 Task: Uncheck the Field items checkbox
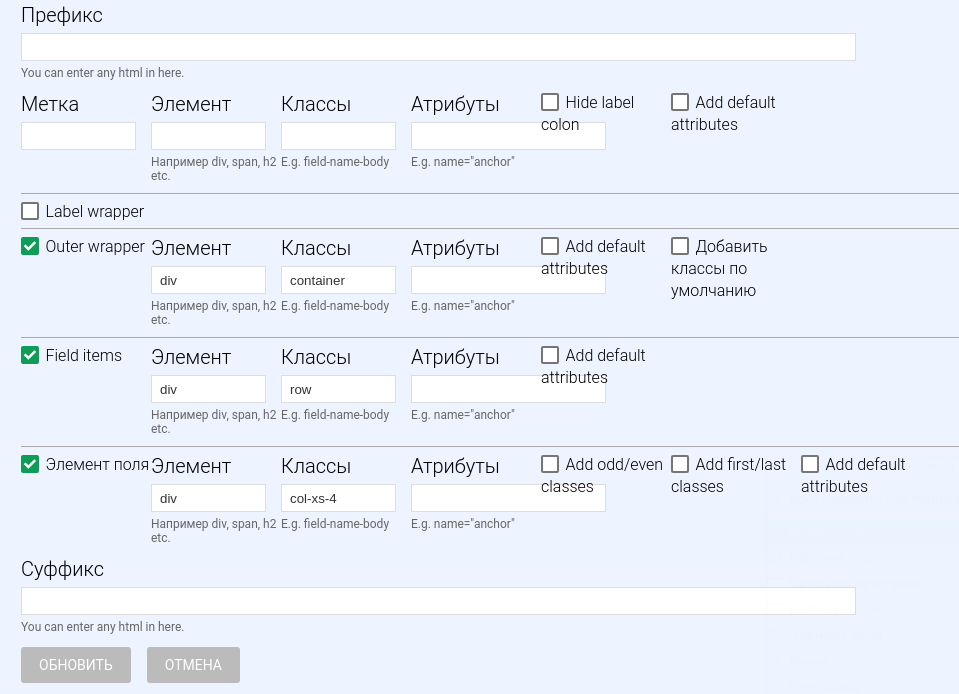coord(30,355)
